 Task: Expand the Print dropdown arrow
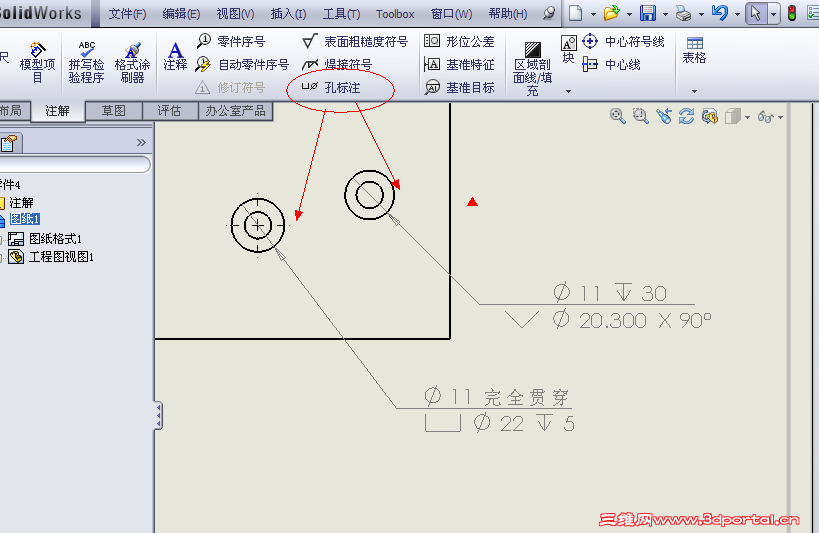(701, 15)
